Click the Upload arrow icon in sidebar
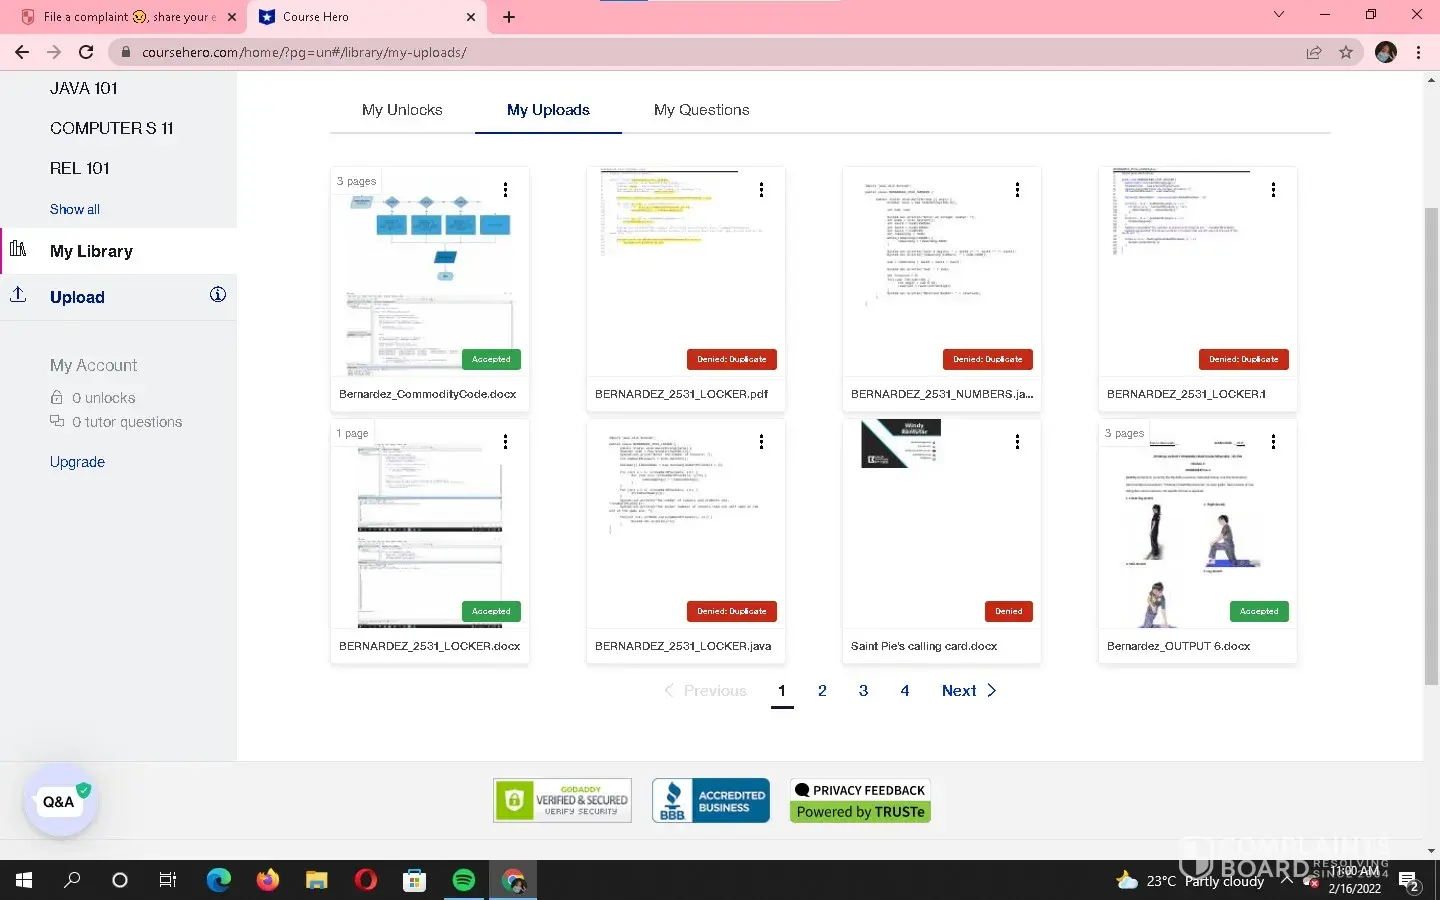Viewport: 1440px width, 900px height. pos(18,295)
